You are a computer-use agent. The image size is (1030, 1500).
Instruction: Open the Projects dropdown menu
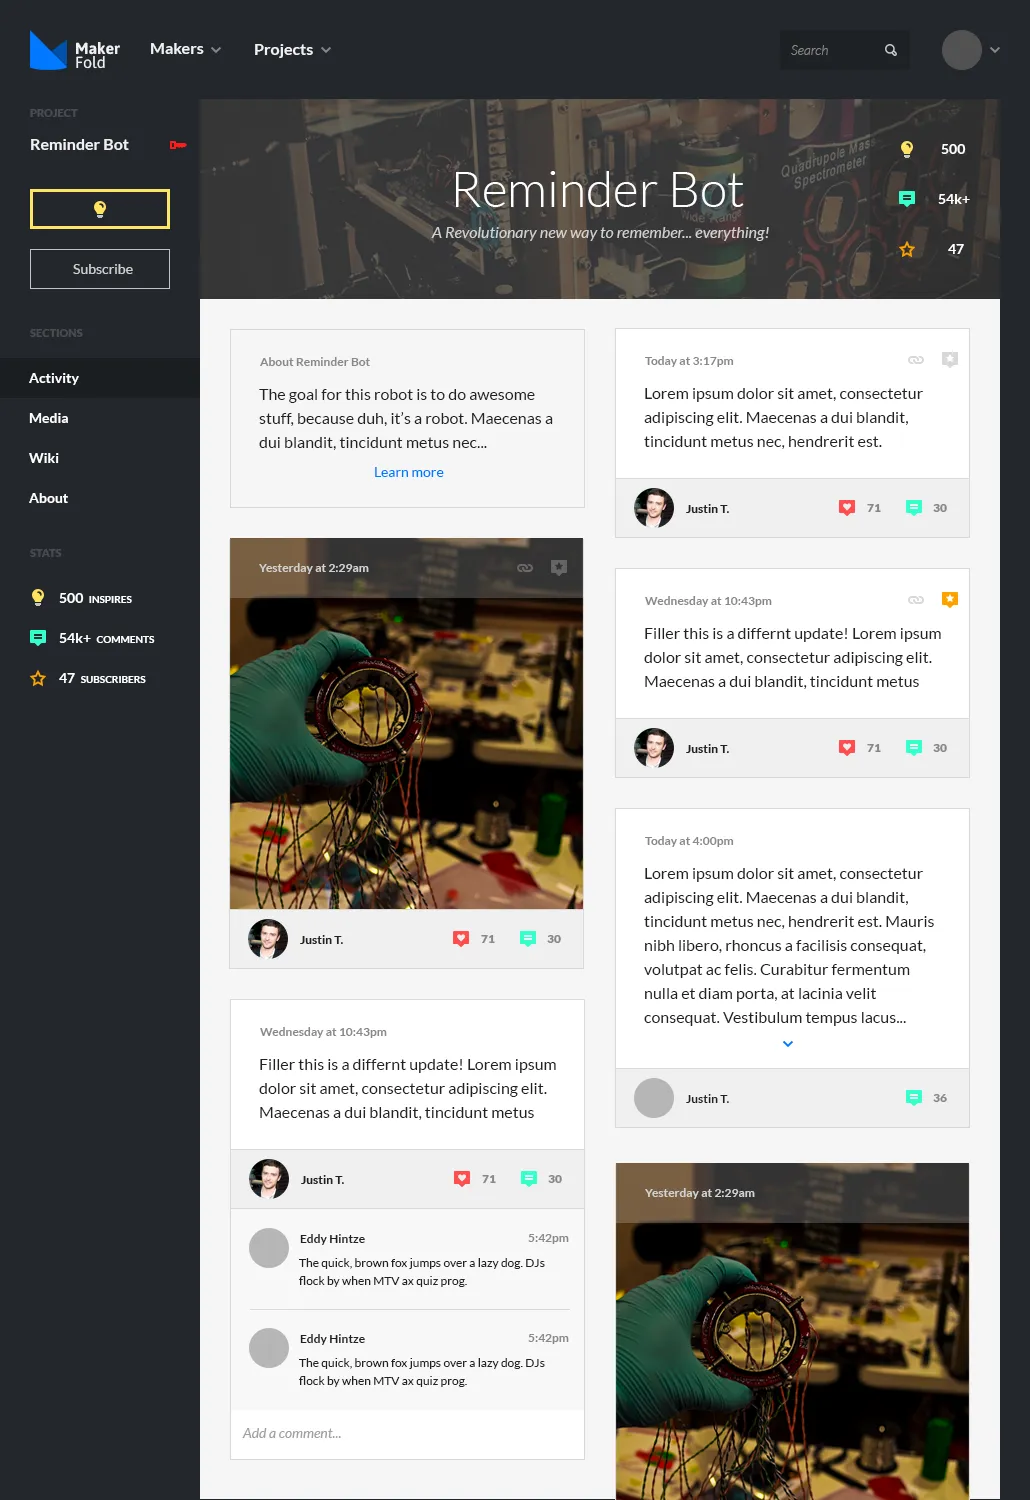(292, 50)
